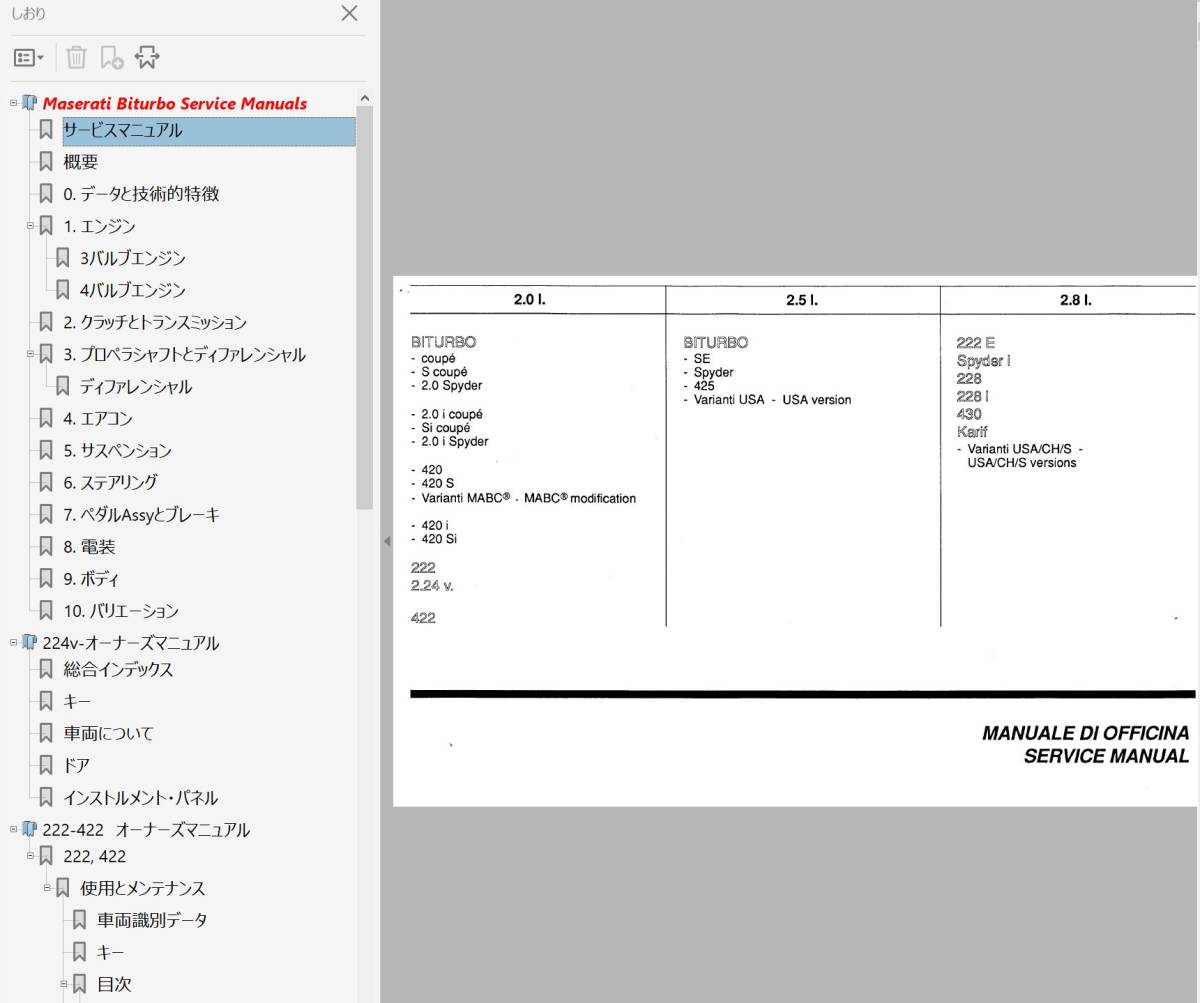Open キー bookmark under 使用とメンテナンス
This screenshot has height=1003, width=1200.
tap(111, 952)
